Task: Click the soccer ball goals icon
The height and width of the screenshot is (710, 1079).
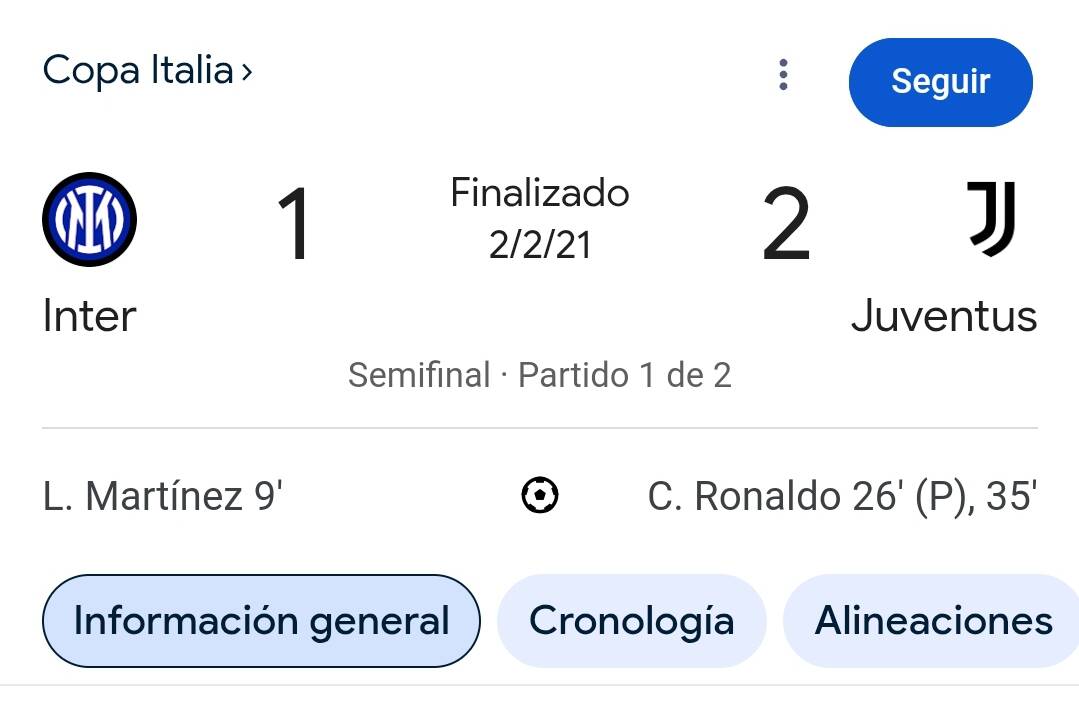Action: 540,495
